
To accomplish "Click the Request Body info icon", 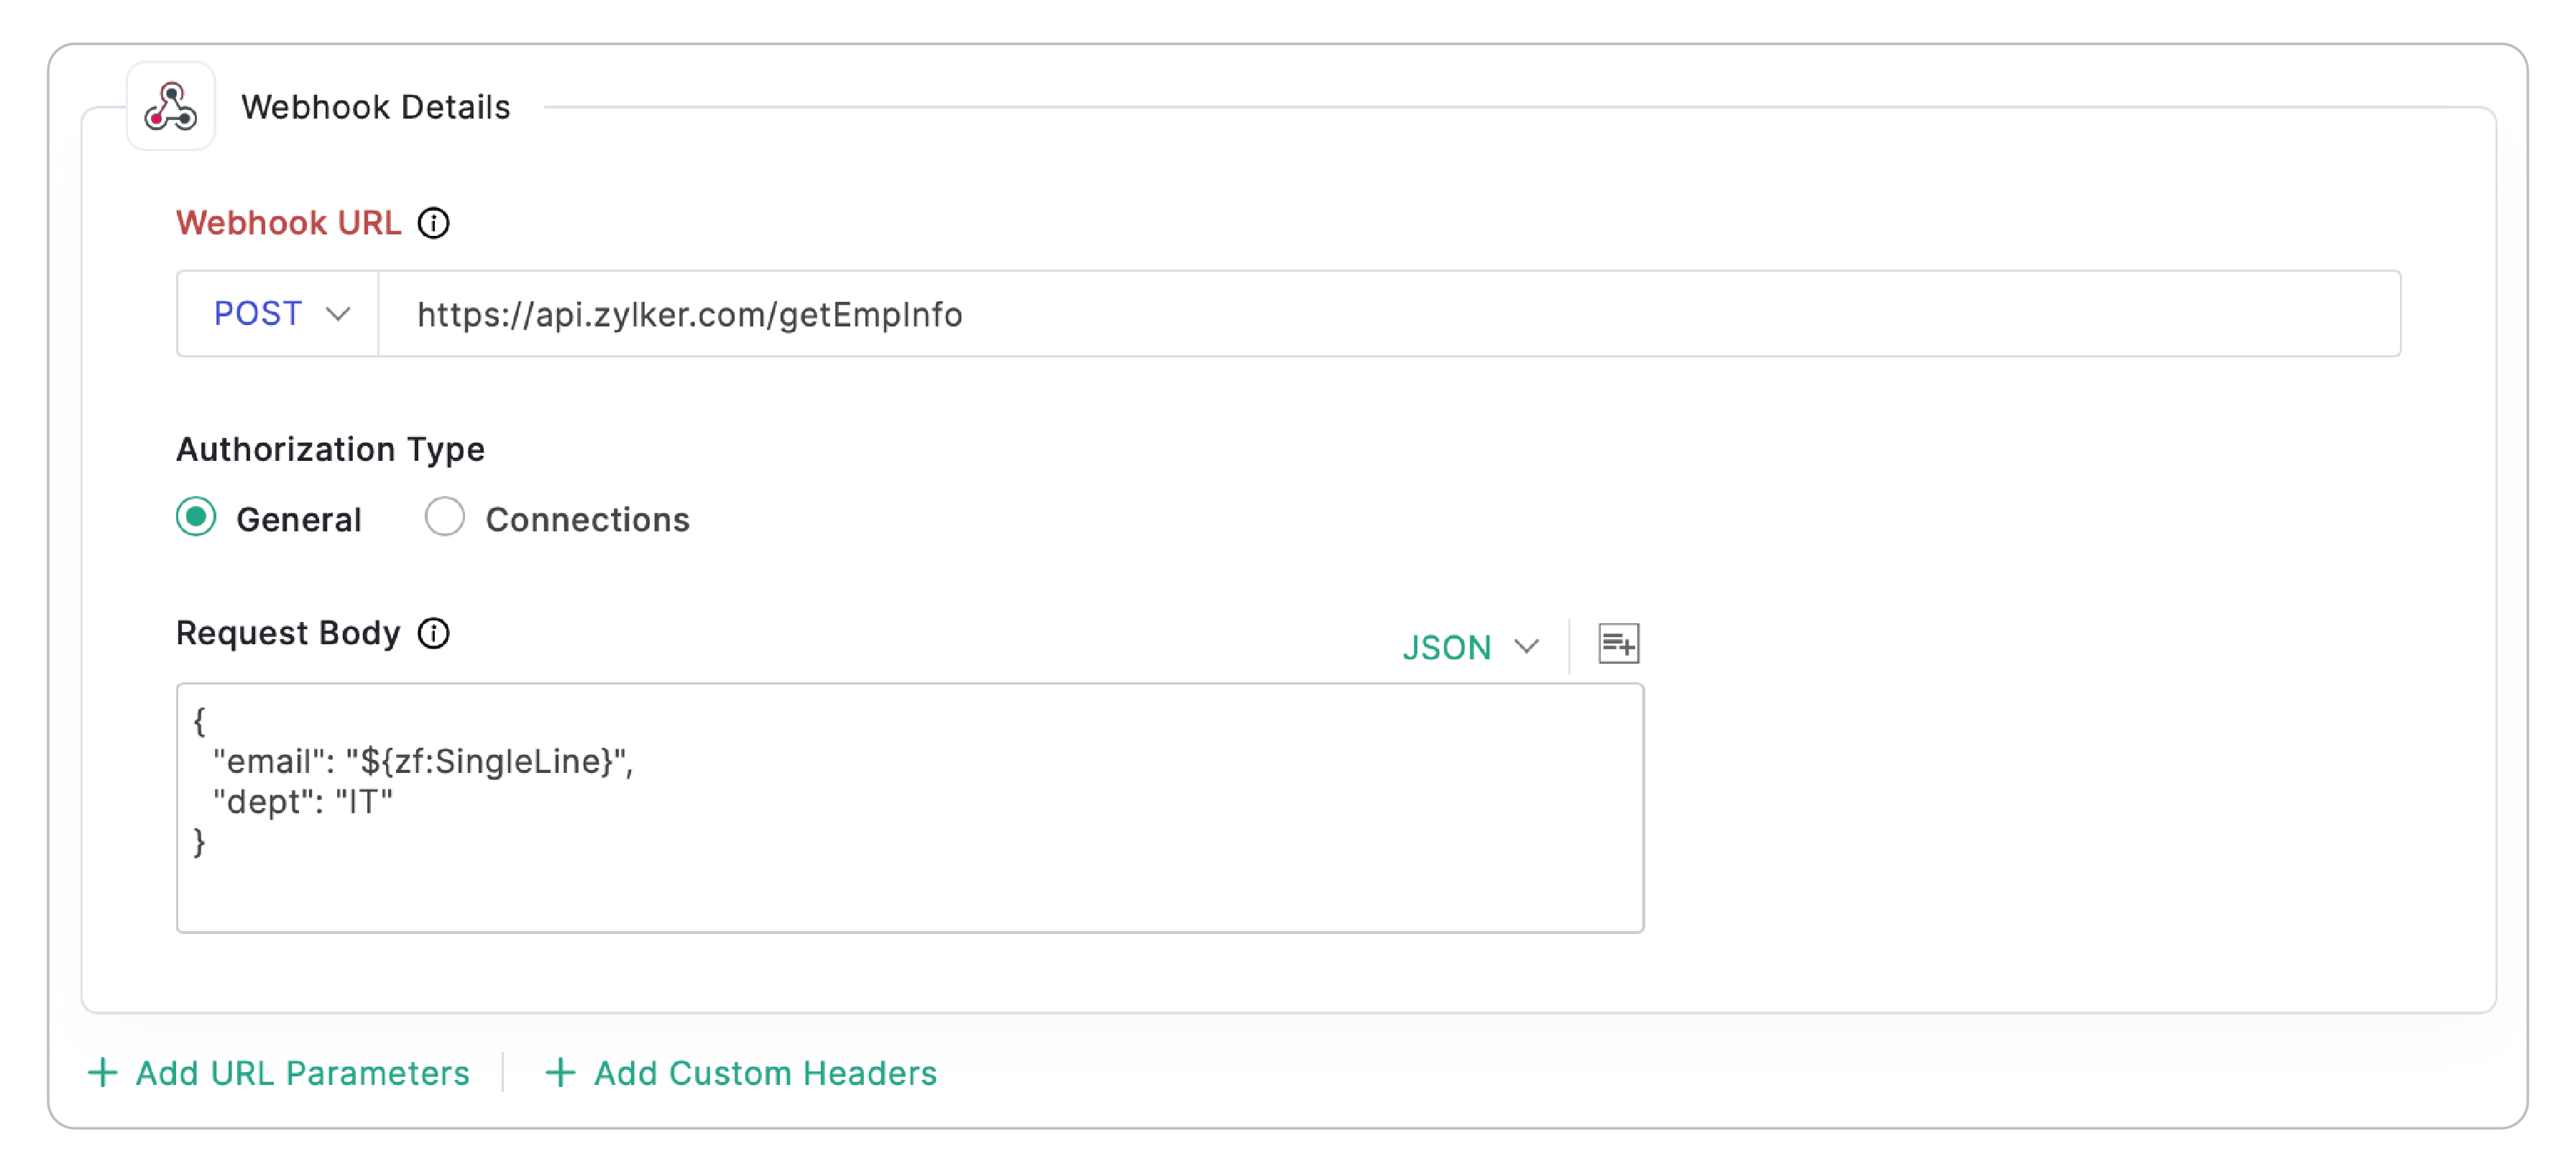I will click(433, 633).
